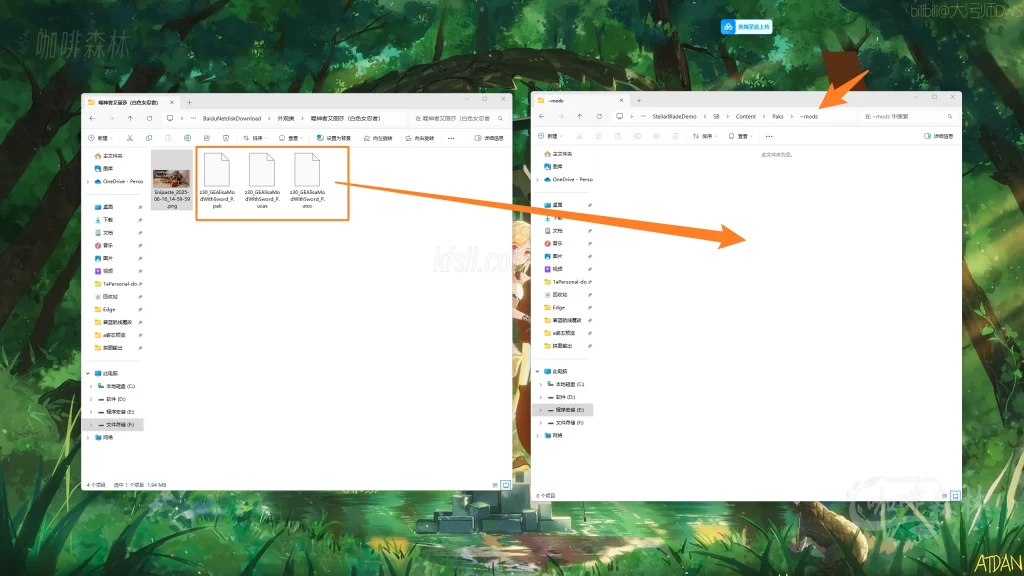The height and width of the screenshot is (576, 1024).
Task: Open Home in the left window sidebar
Action: click(108, 155)
